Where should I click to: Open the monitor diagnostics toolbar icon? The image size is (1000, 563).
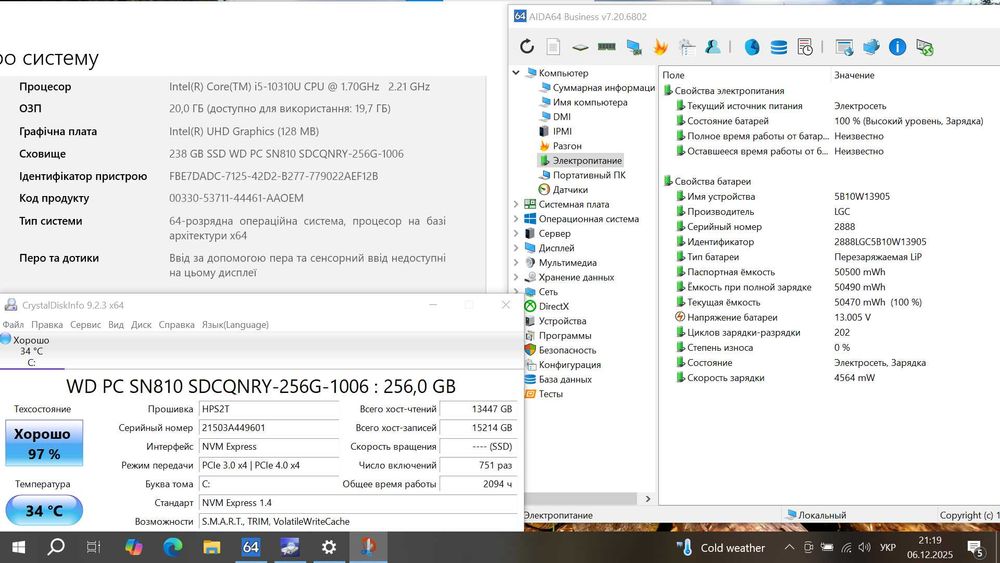point(634,47)
